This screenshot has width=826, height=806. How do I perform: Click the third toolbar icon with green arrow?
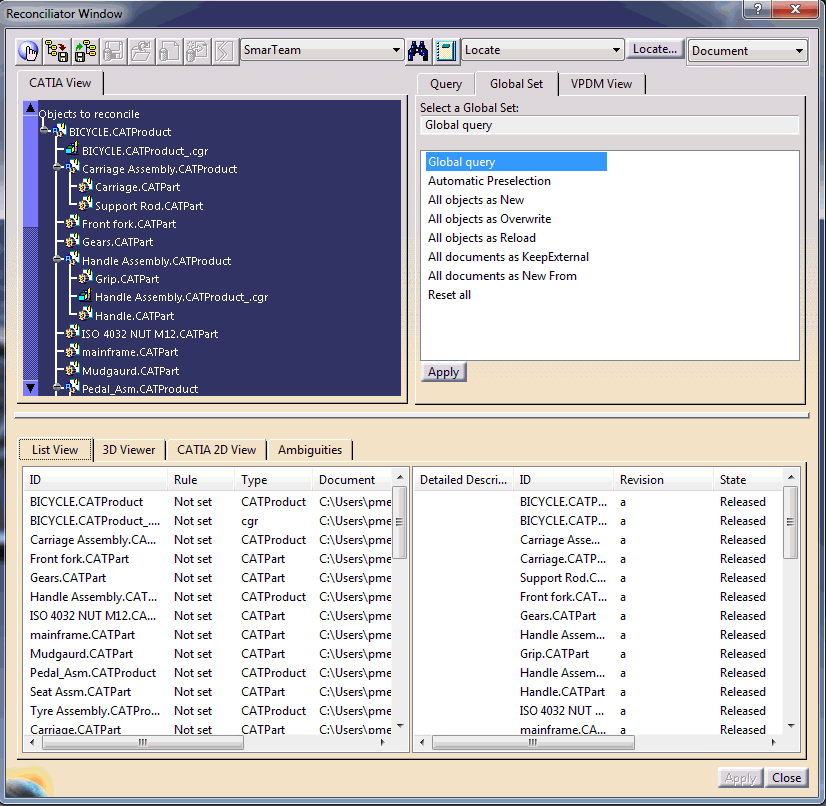[86, 50]
